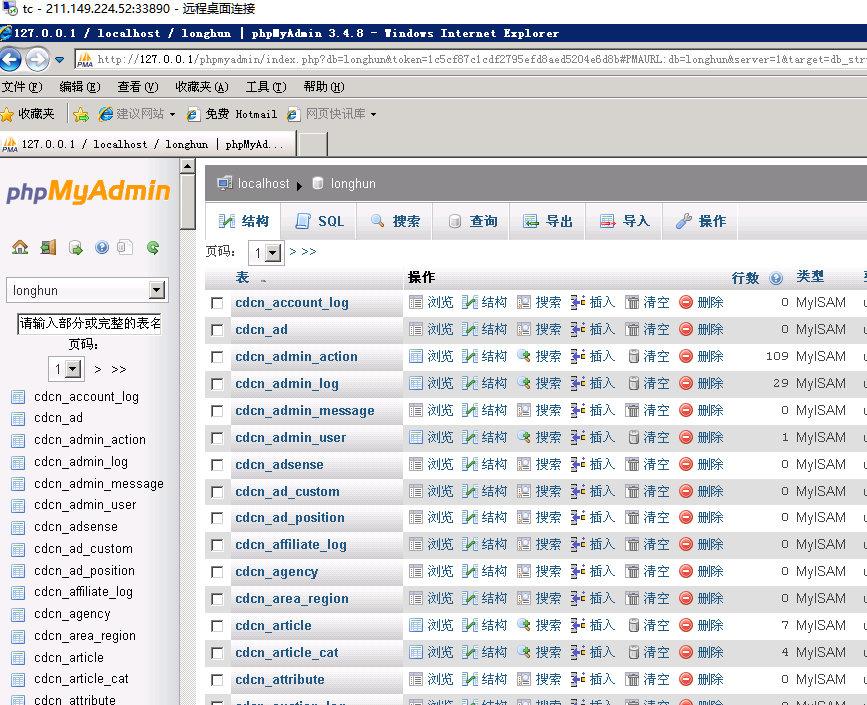Click empty trash icon for cdcn_adsense row
This screenshot has width=867, height=705.
(x=632, y=464)
